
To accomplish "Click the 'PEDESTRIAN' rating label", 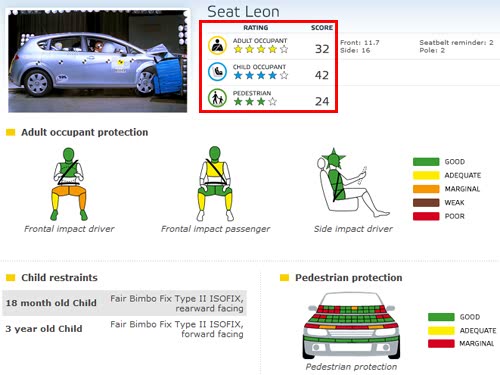I will pos(252,93).
